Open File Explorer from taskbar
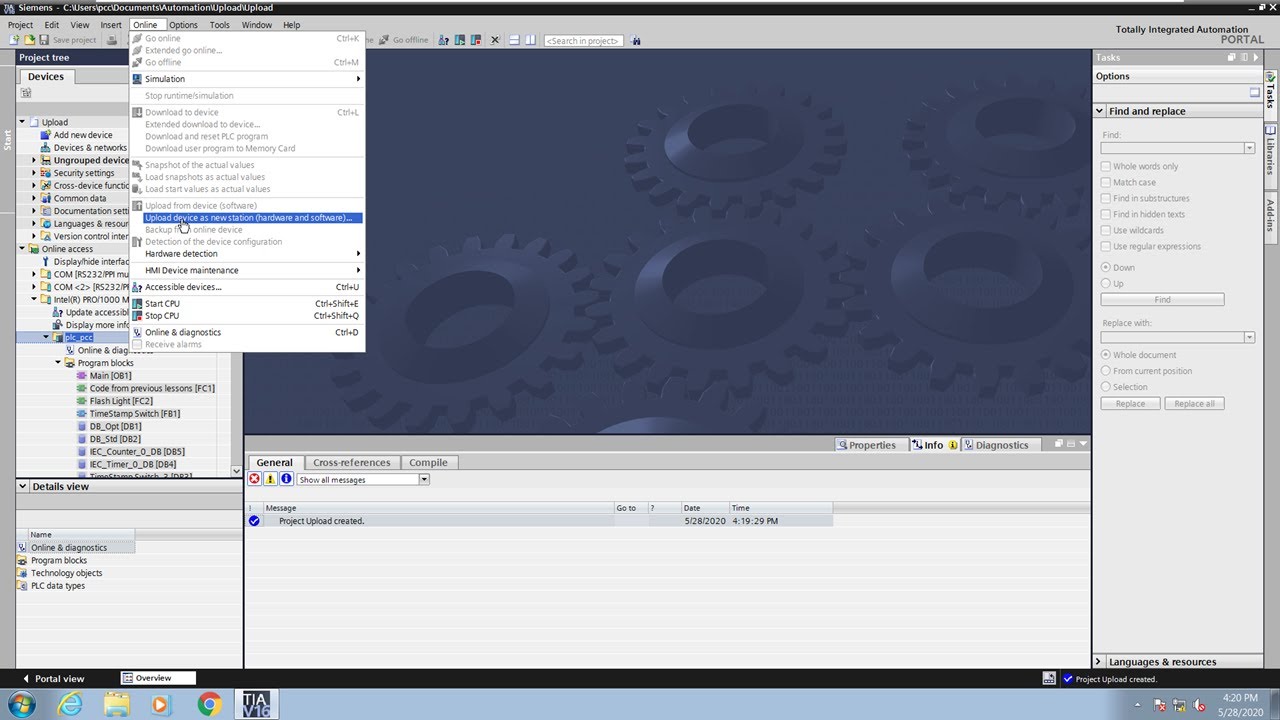The width and height of the screenshot is (1280, 720). click(x=116, y=704)
